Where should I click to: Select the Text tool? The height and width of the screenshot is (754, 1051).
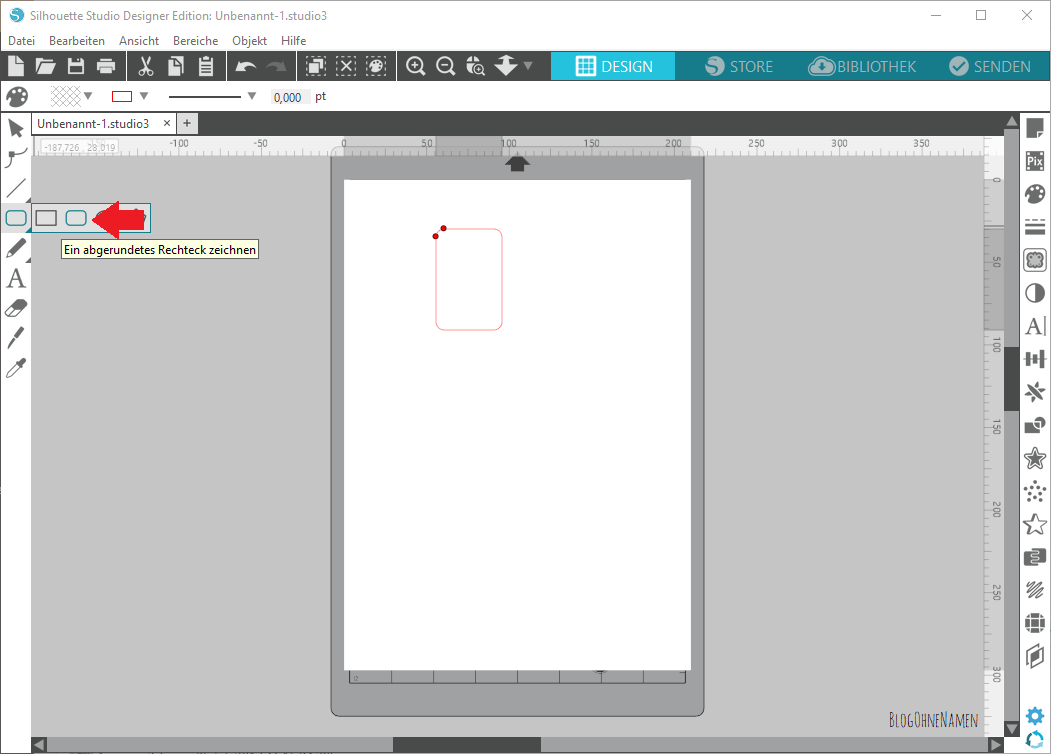[16, 279]
